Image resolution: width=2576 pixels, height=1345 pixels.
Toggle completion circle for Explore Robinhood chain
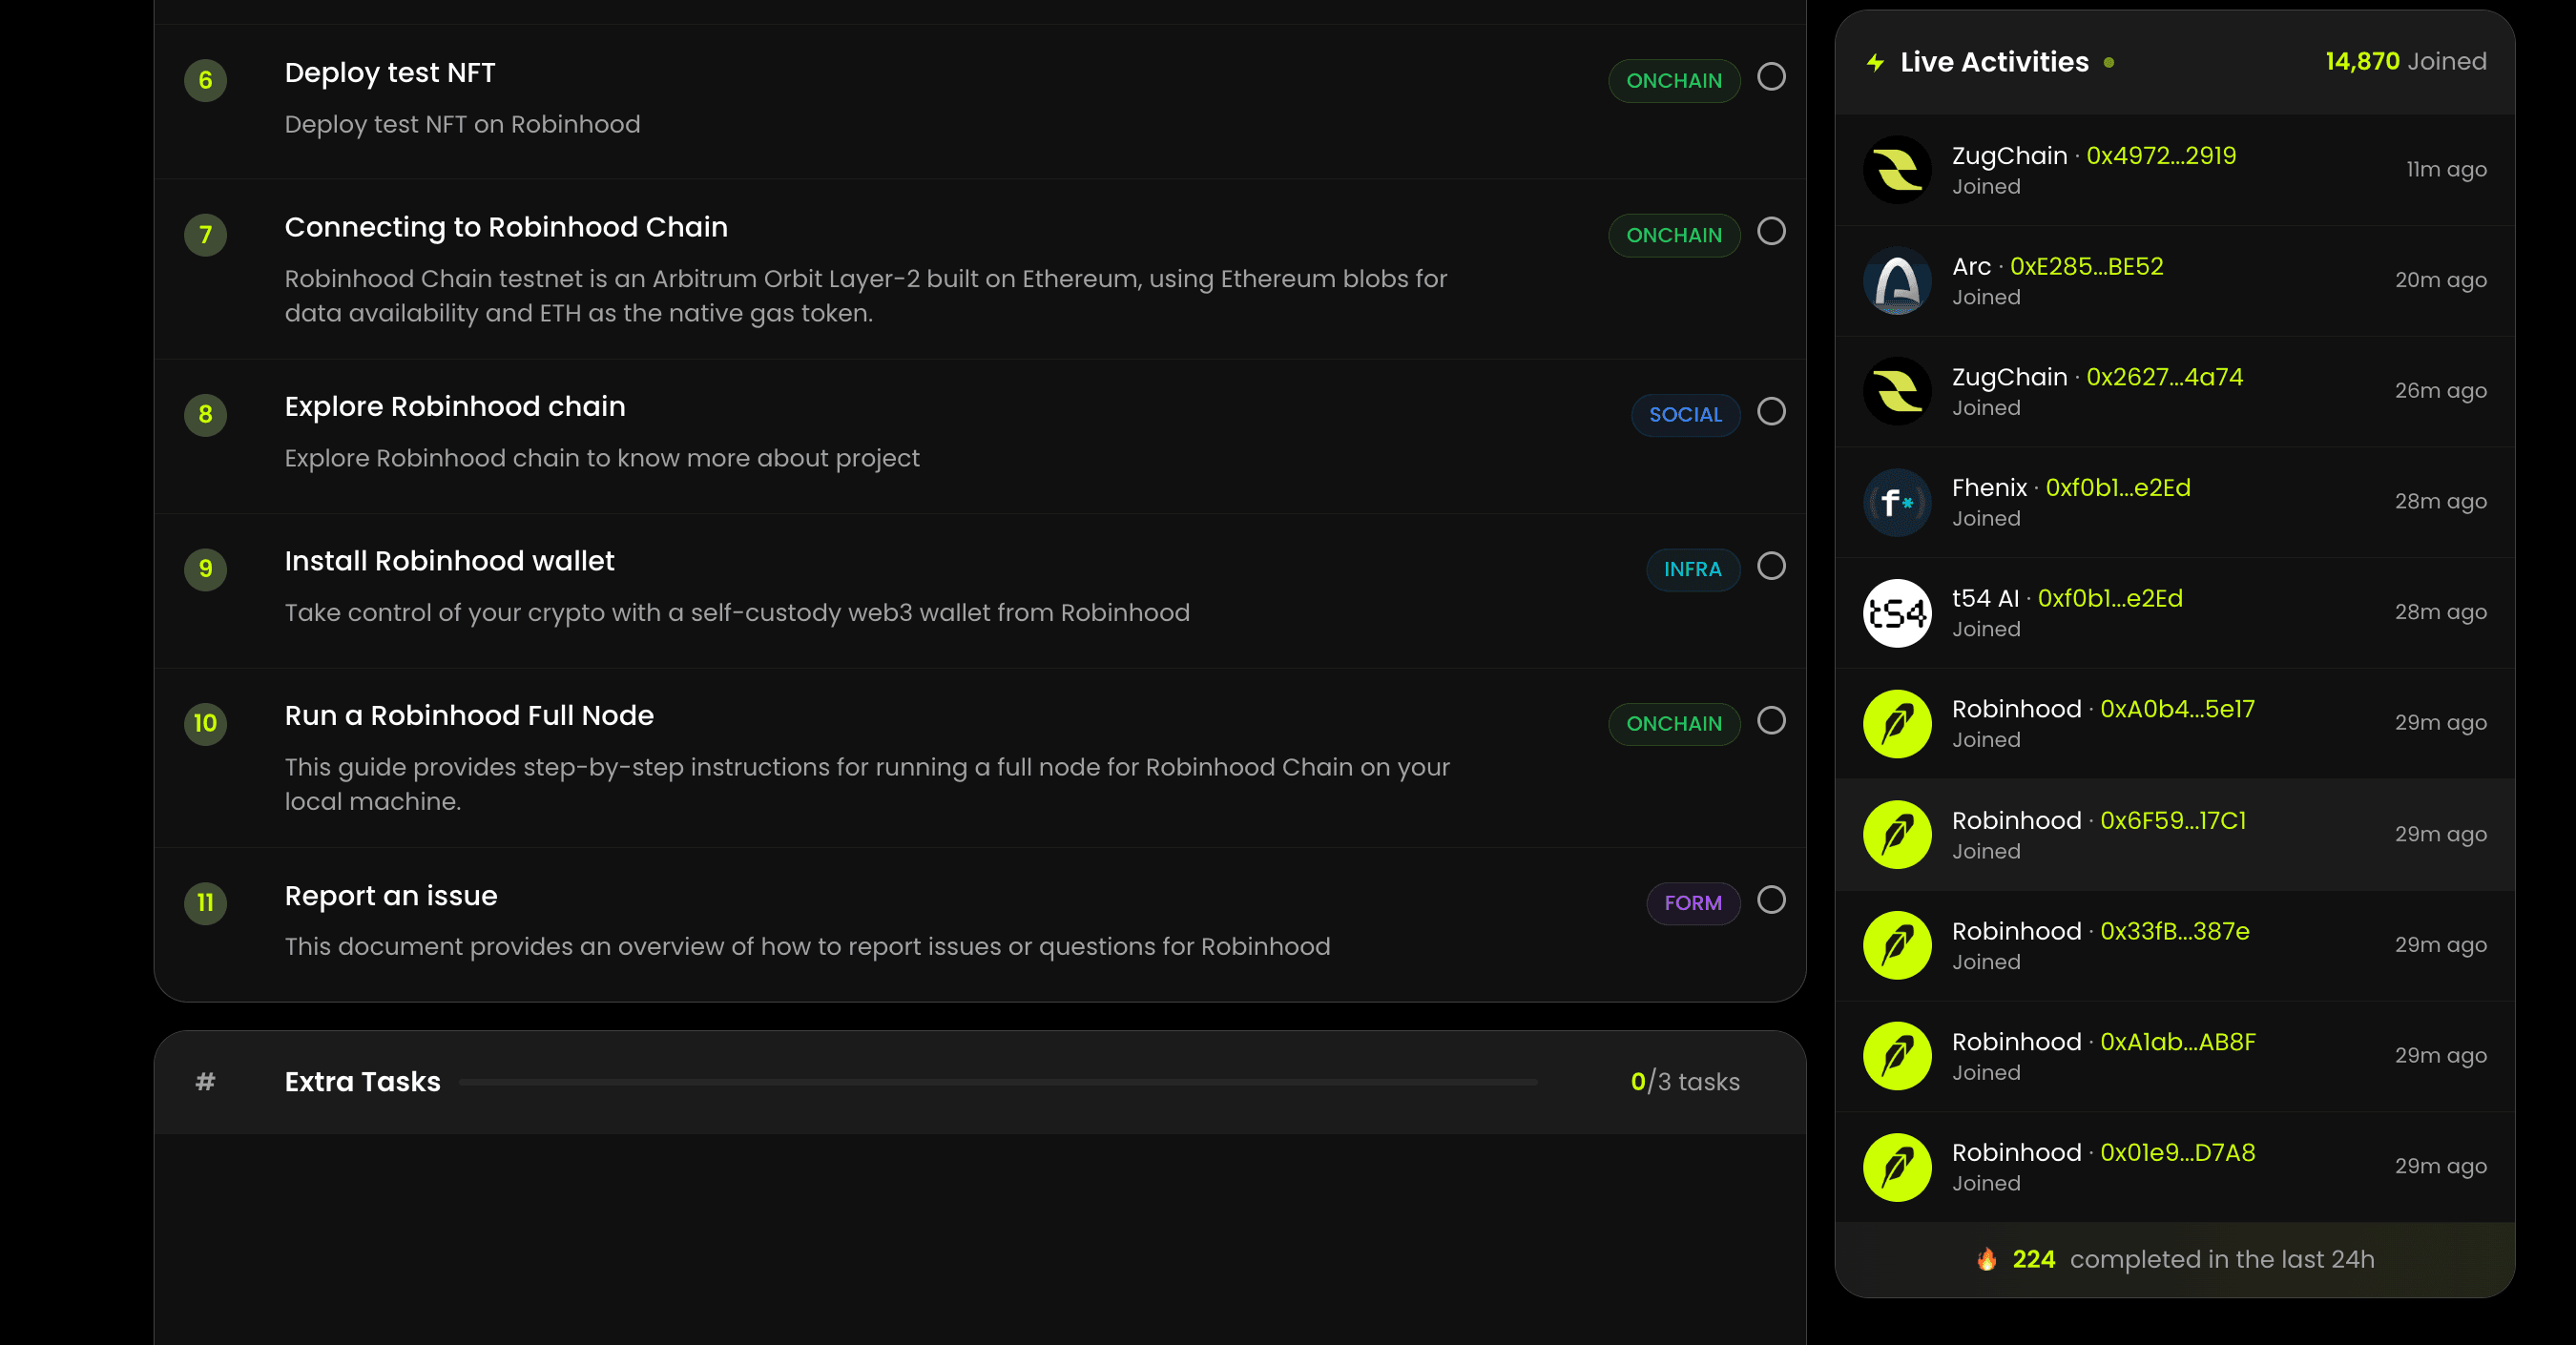coord(1771,411)
